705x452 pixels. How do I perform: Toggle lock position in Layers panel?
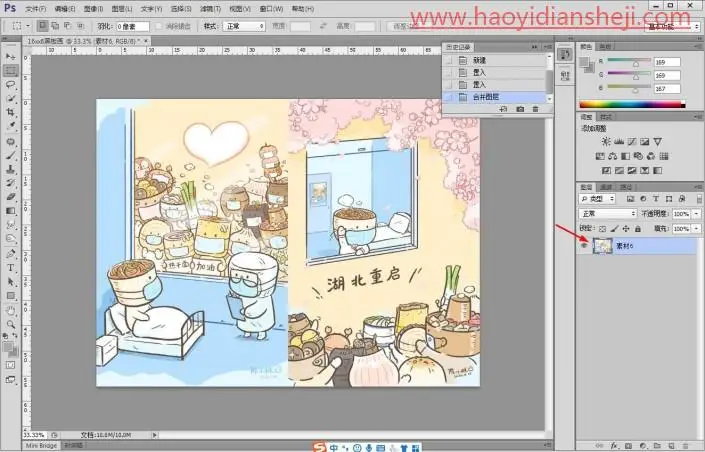pos(626,228)
